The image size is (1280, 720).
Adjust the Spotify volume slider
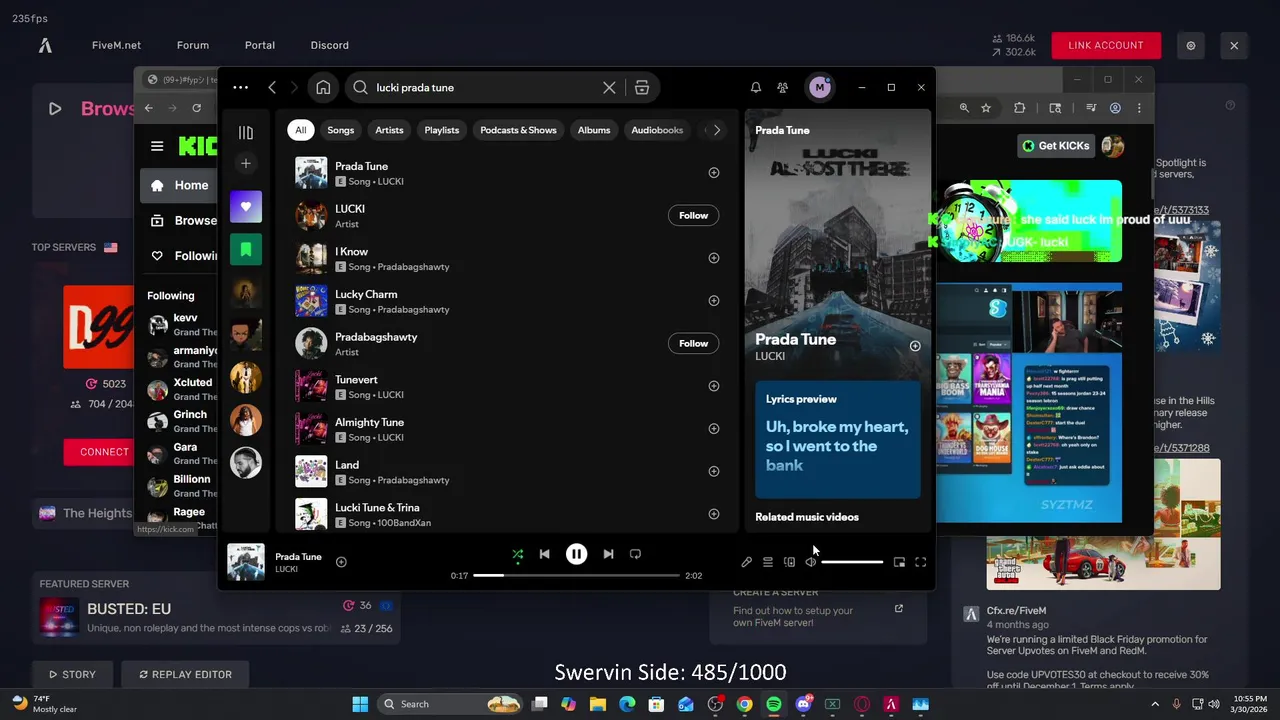[x=852, y=562]
